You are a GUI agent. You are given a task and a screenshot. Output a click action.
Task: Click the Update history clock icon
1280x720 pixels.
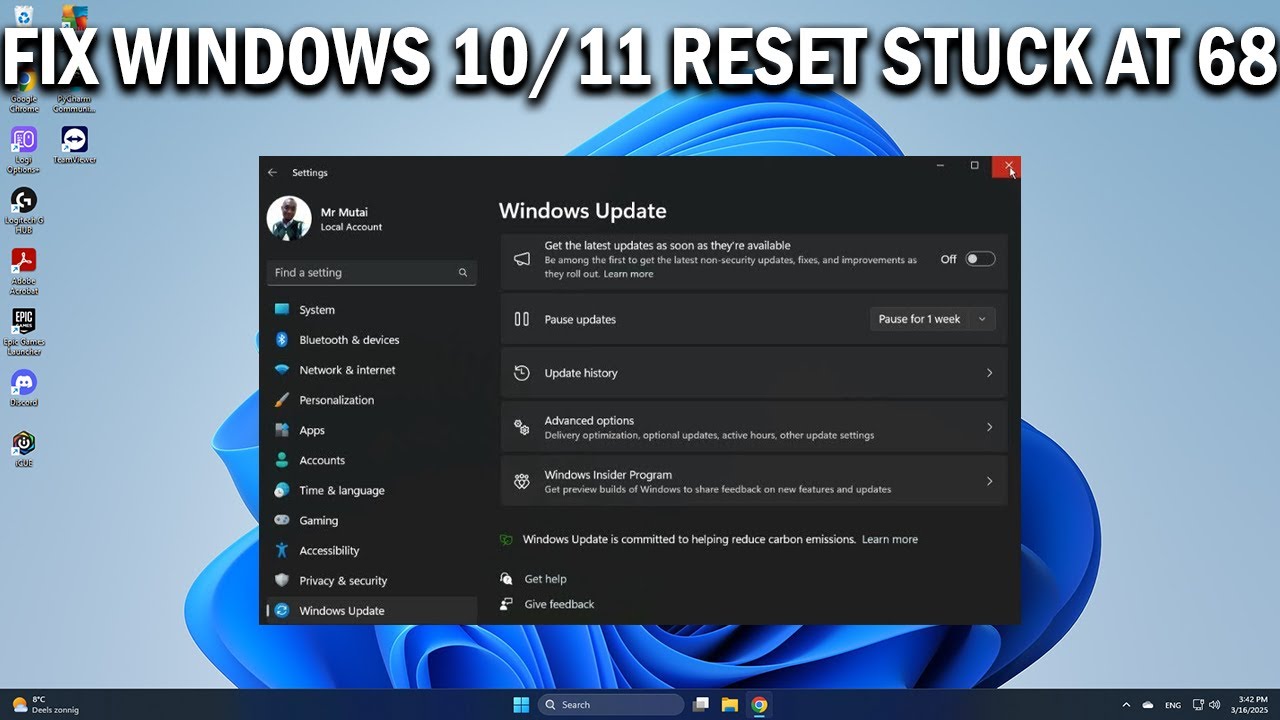tap(522, 373)
